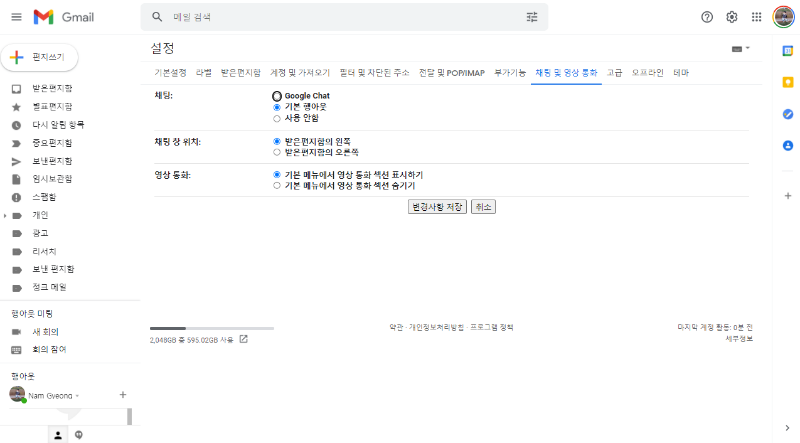
Task: Open the support help question mark icon
Action: (x=707, y=17)
